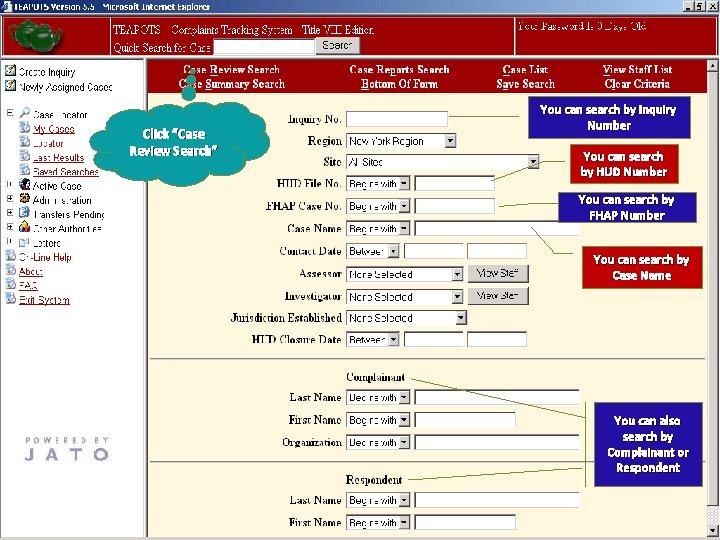Click the Locator page icon
The width and height of the screenshot is (720, 540).
(25, 142)
